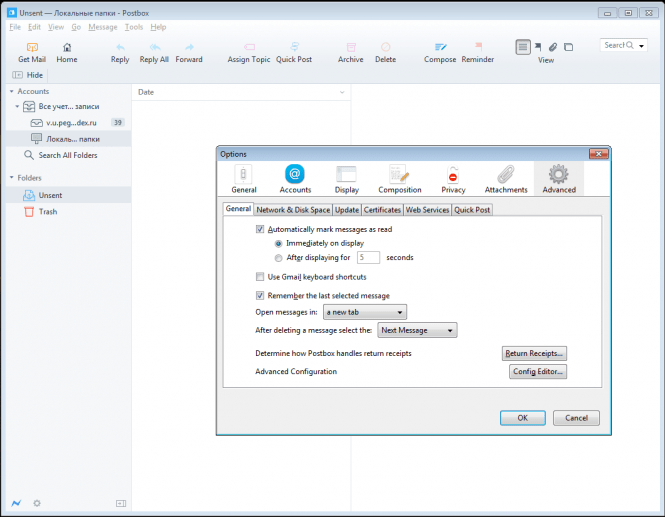Click the Return Receipts button

[534, 353]
